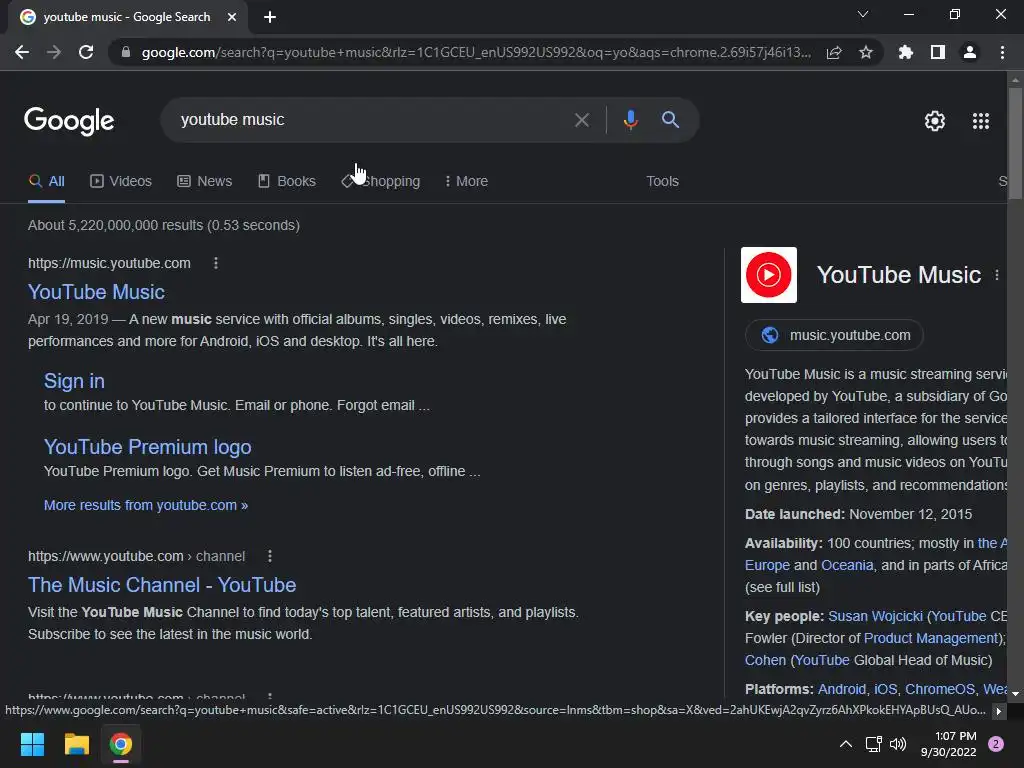Click the scrollbar down arrow
The width and height of the screenshot is (1024, 768).
[x=1015, y=694]
